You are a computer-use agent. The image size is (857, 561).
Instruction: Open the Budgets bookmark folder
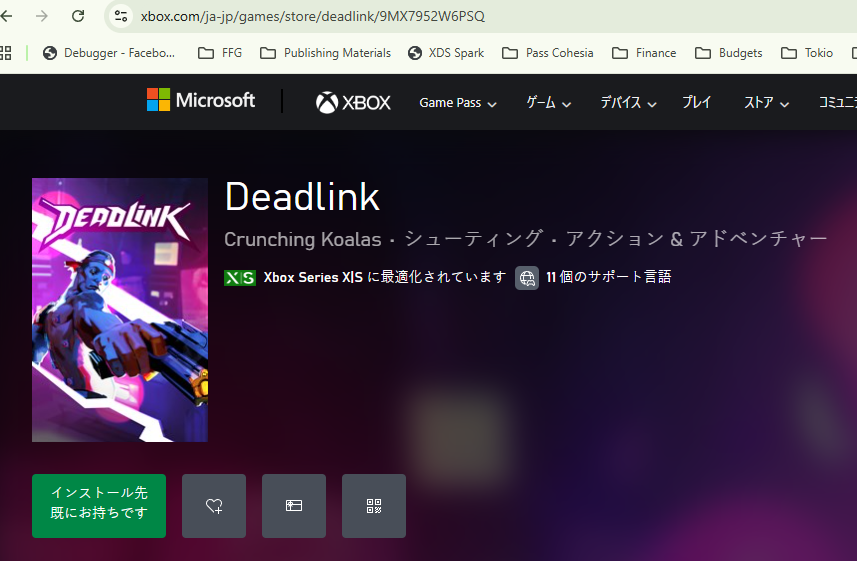click(729, 53)
